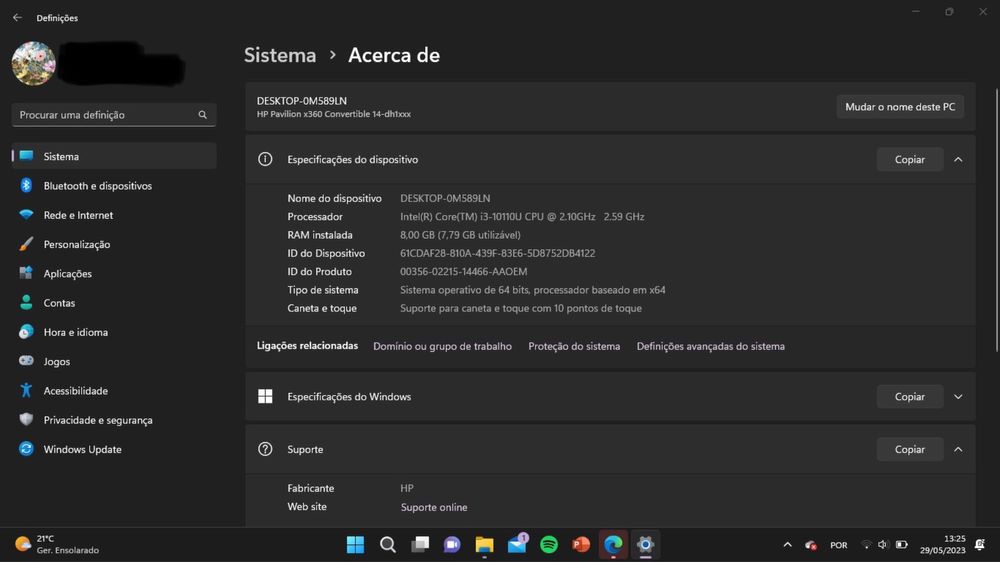
Task: Click the battery icon in the system tray
Action: [901, 545]
